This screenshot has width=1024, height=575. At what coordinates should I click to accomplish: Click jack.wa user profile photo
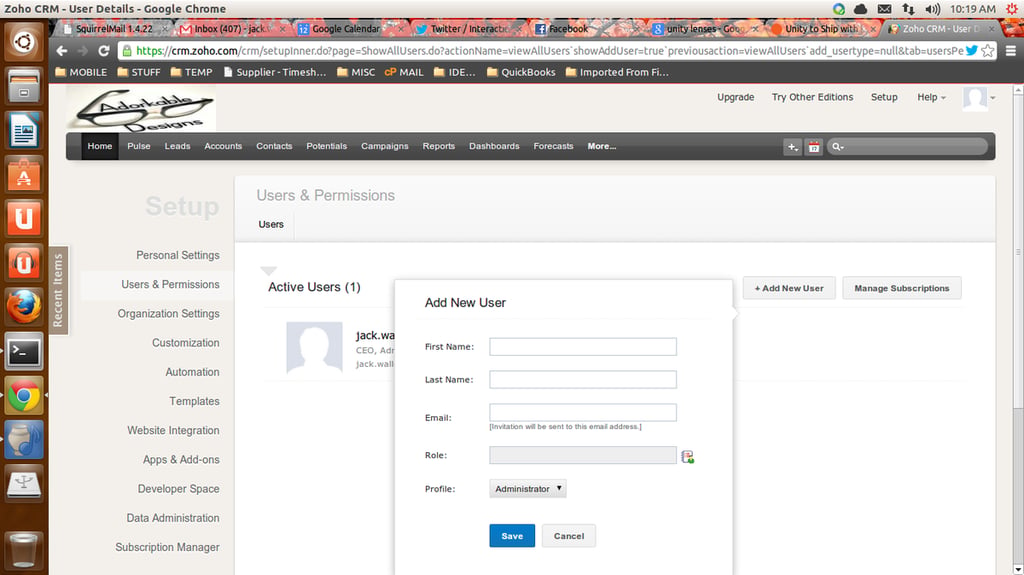[314, 348]
